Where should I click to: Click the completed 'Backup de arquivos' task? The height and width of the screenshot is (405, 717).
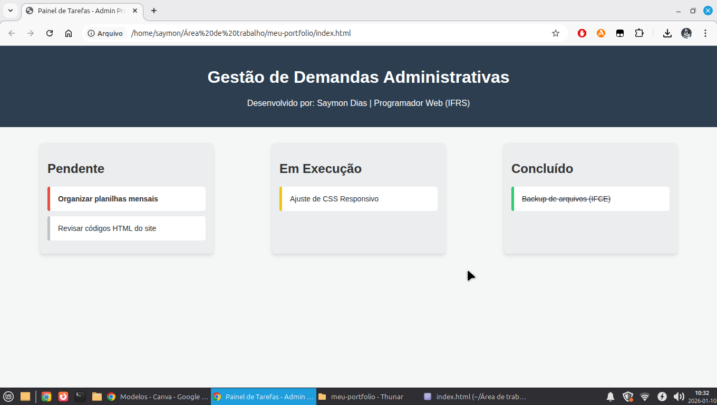point(590,199)
